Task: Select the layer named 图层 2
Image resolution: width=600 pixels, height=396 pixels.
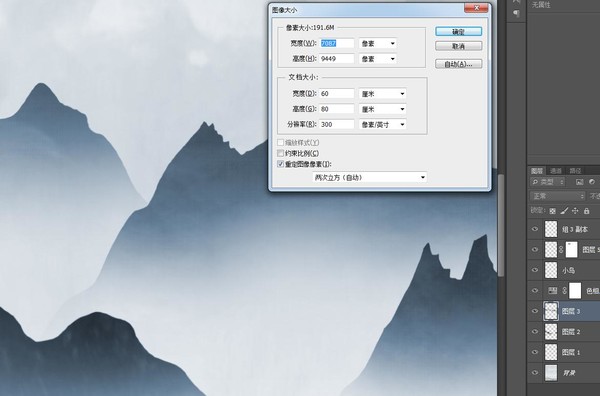Action: tap(571, 332)
